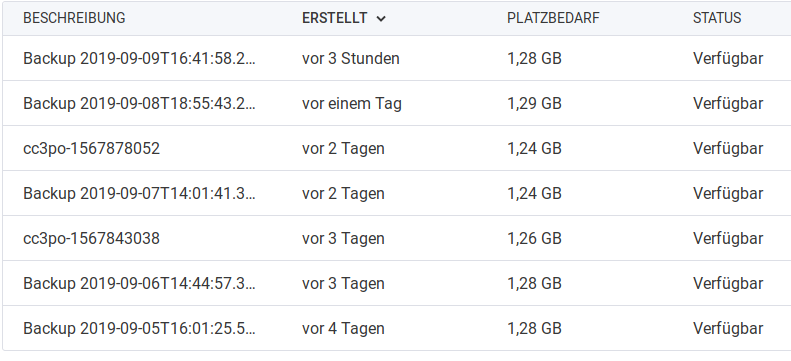791x361 pixels.
Task: Click Verfügbar status of cc3po-1567843038
Action: 727,238
